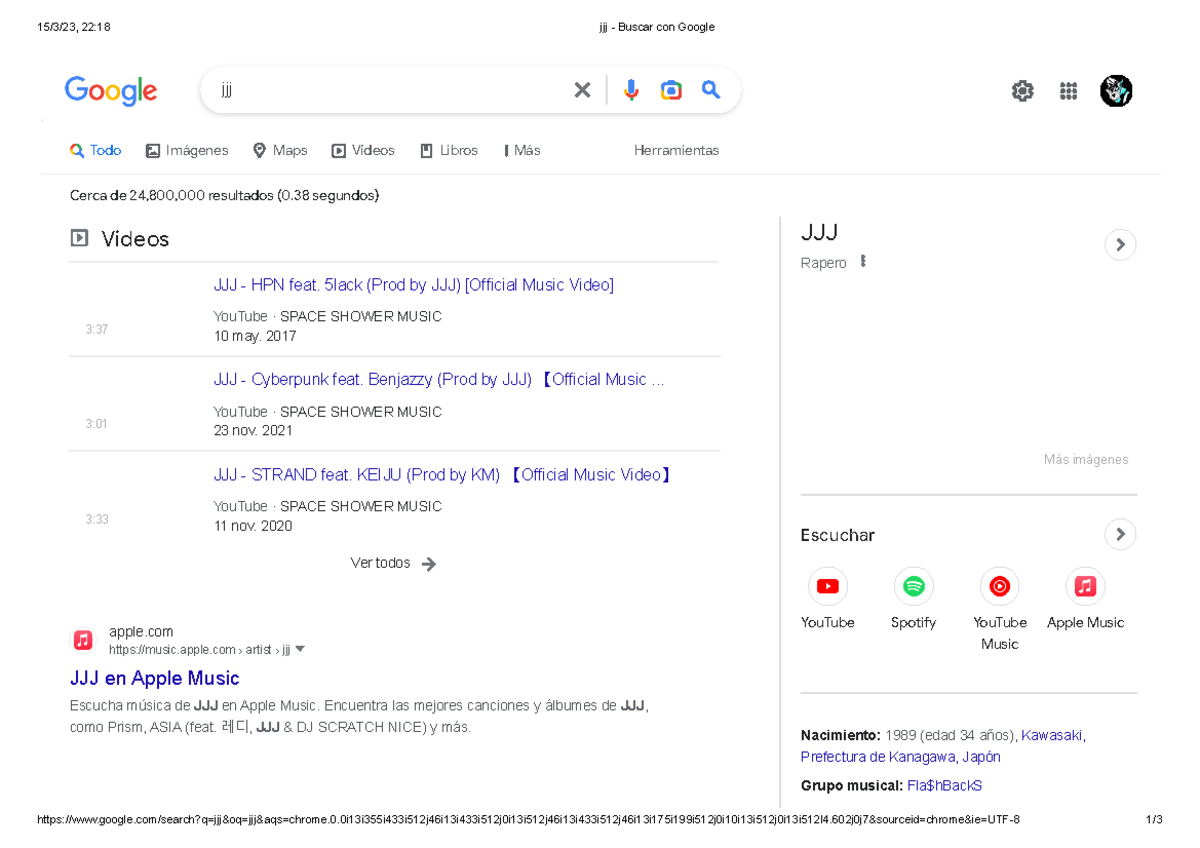Open YouTube Music from the Escuchar section
Image resolution: width=1200 pixels, height=848 pixels.
coord(999,586)
